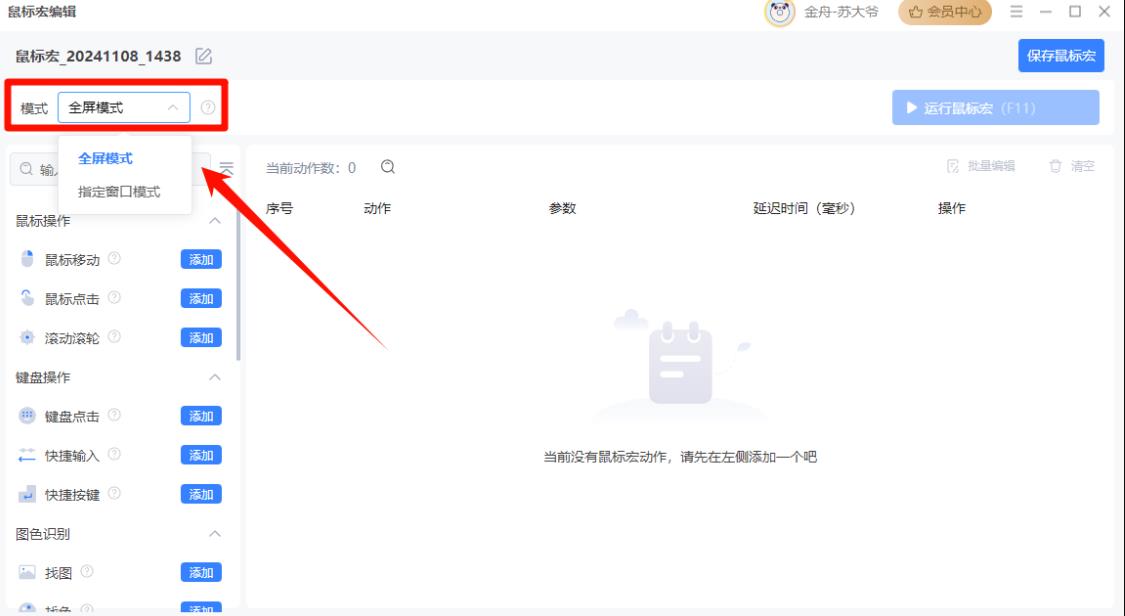Click the 参数 column header
Image resolution: width=1125 pixels, height=616 pixels.
(x=562, y=209)
